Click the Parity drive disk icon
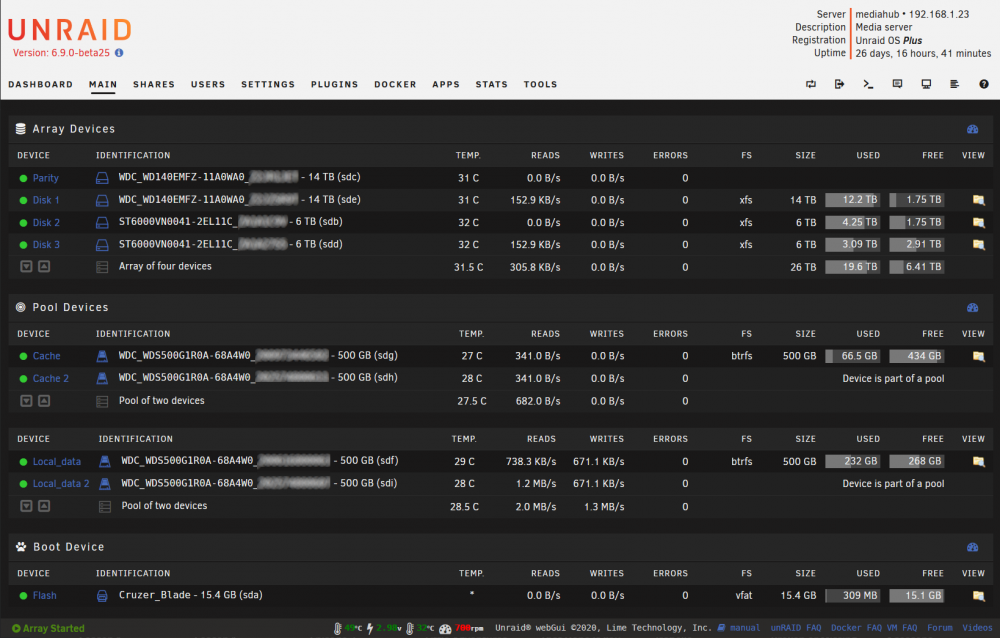Screen dimensions: 1000x638 (x=102, y=178)
